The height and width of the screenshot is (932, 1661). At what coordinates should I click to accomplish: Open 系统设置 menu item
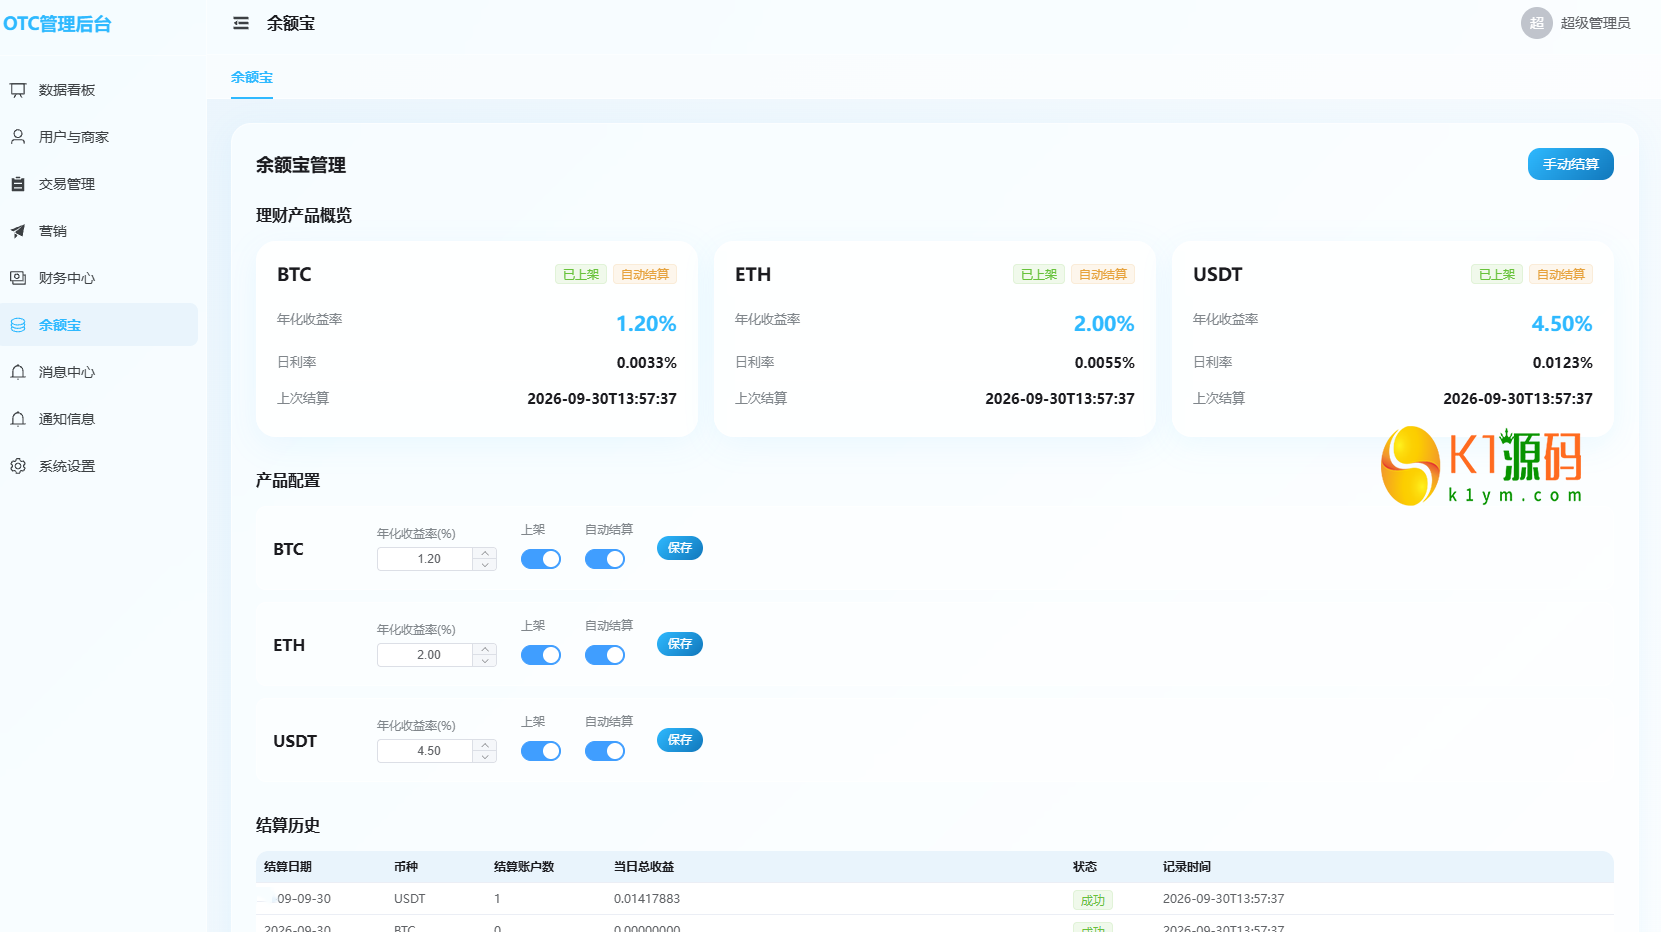(x=99, y=466)
